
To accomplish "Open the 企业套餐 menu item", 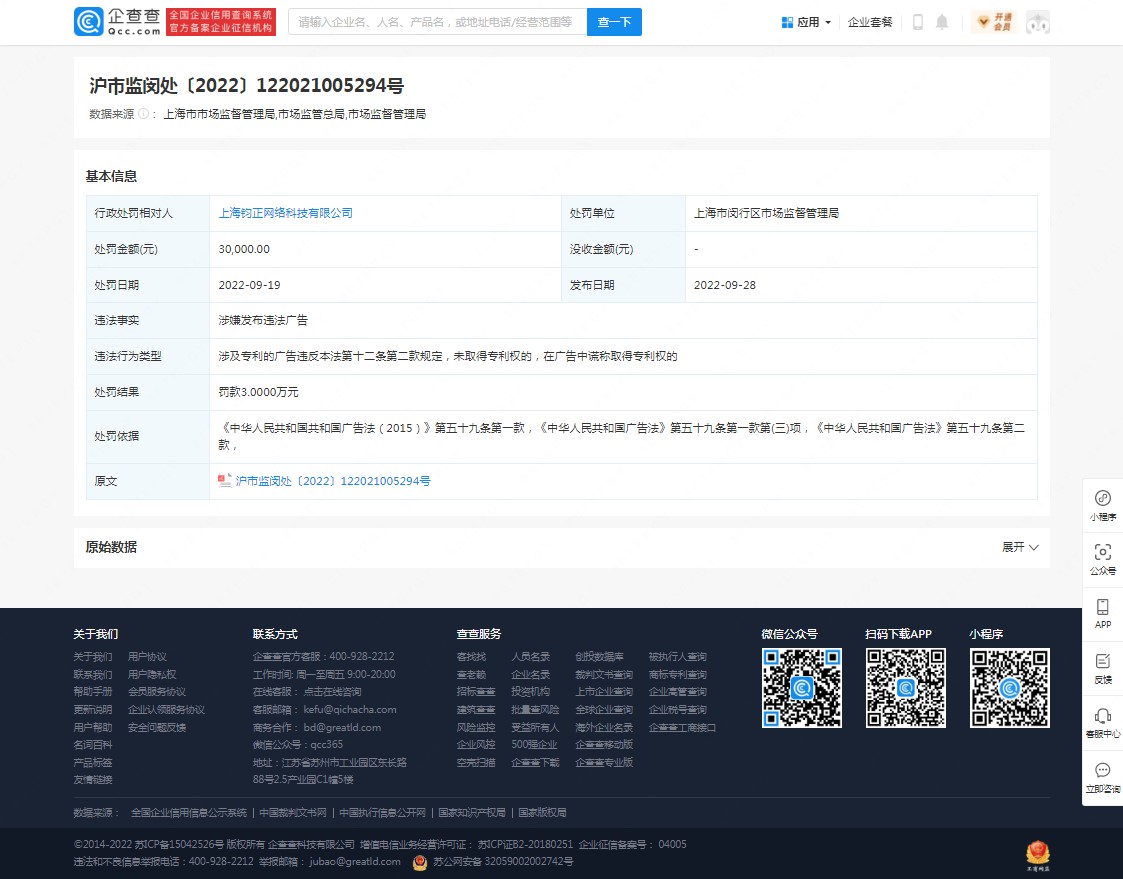I will pyautogui.click(x=870, y=22).
